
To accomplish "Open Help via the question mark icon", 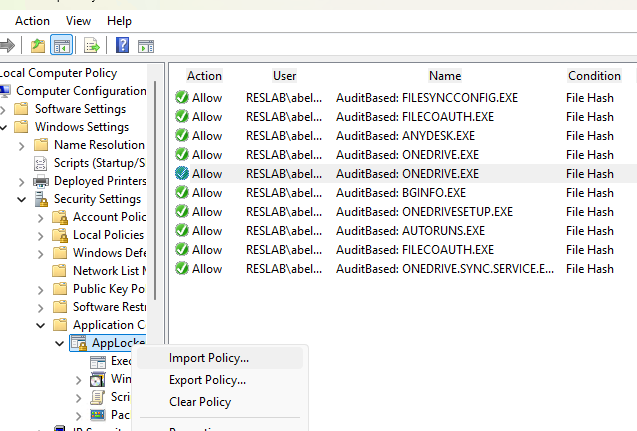I will pyautogui.click(x=122, y=45).
